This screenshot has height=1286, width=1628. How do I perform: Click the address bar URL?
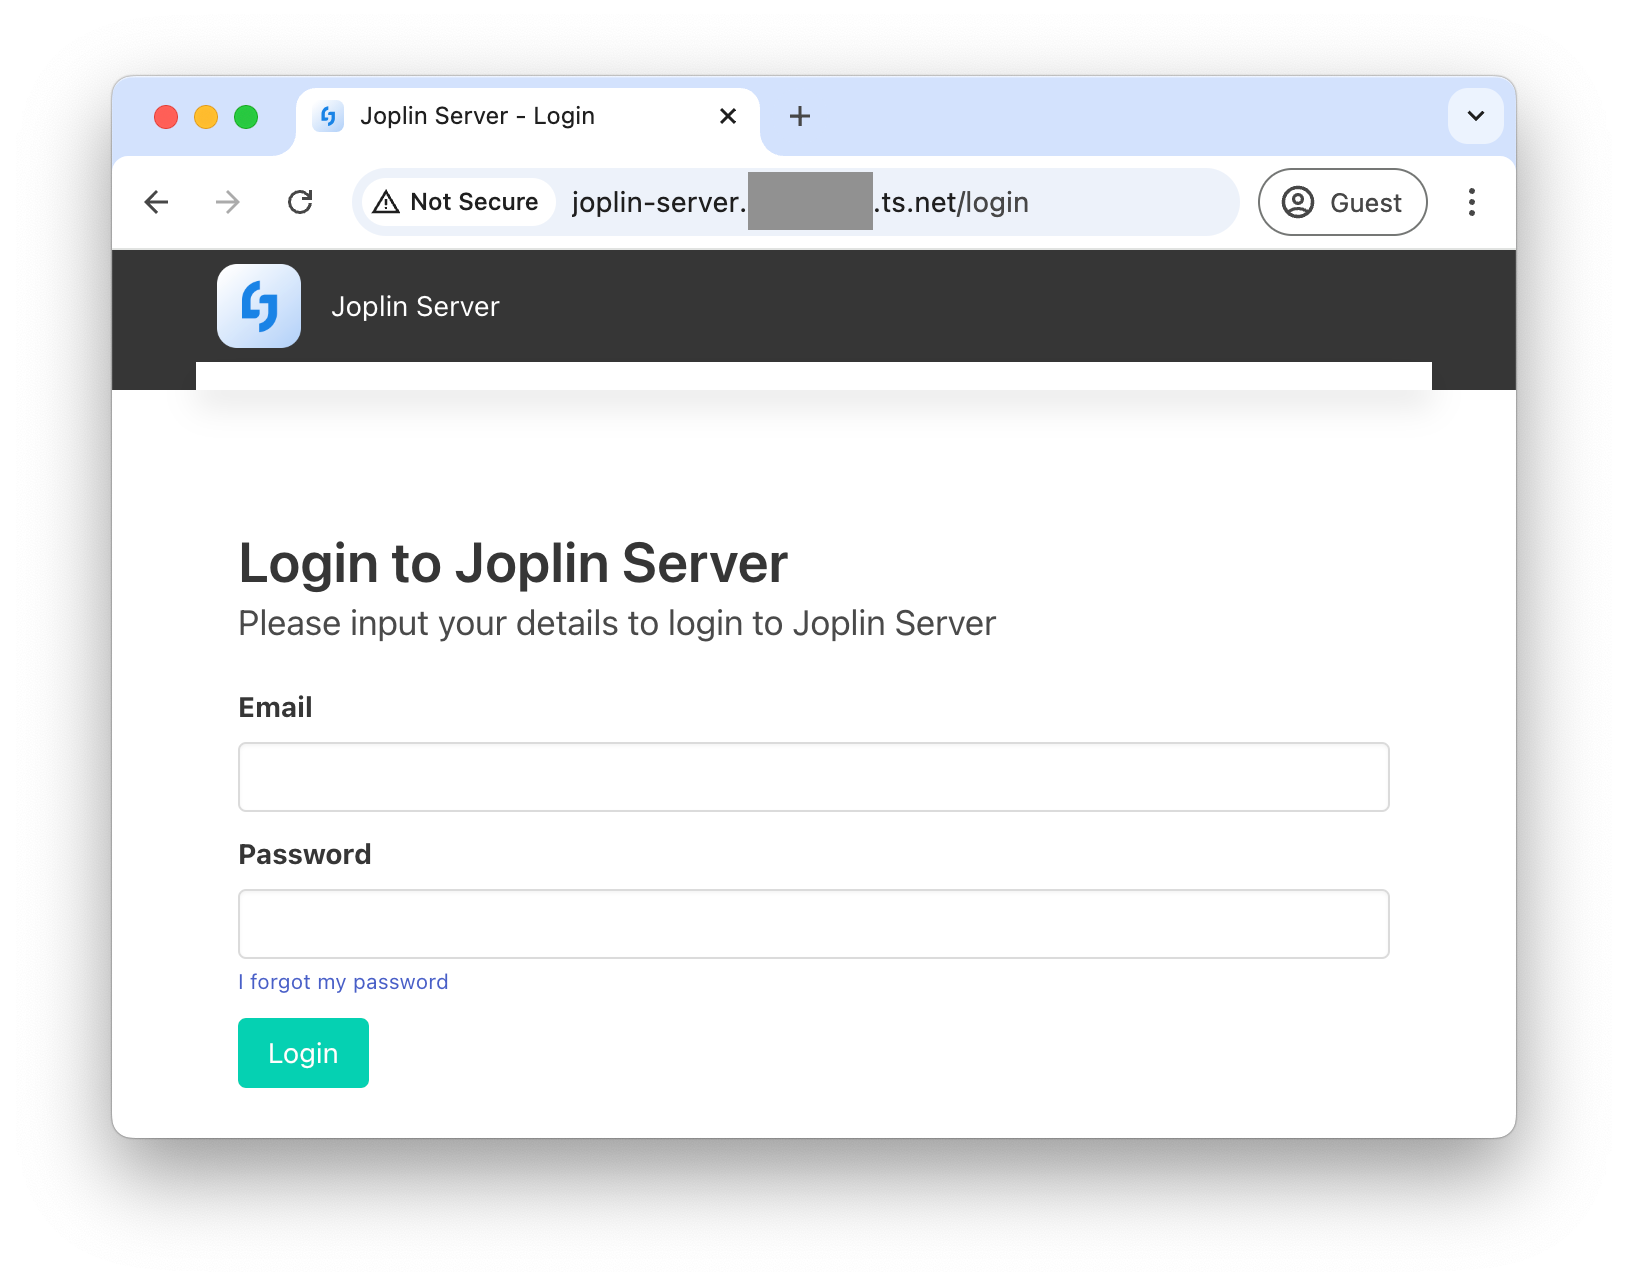tap(800, 201)
